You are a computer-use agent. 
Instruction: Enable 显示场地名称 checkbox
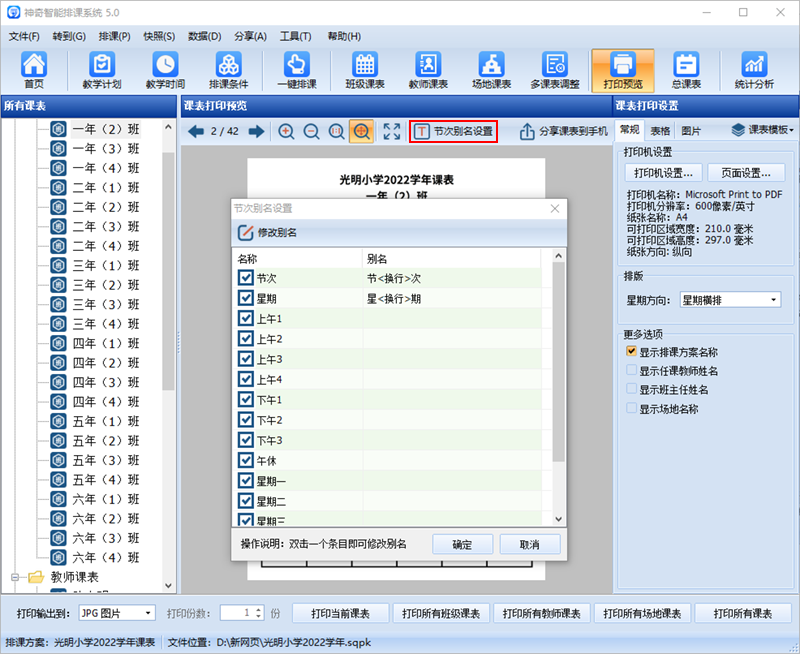click(631, 409)
